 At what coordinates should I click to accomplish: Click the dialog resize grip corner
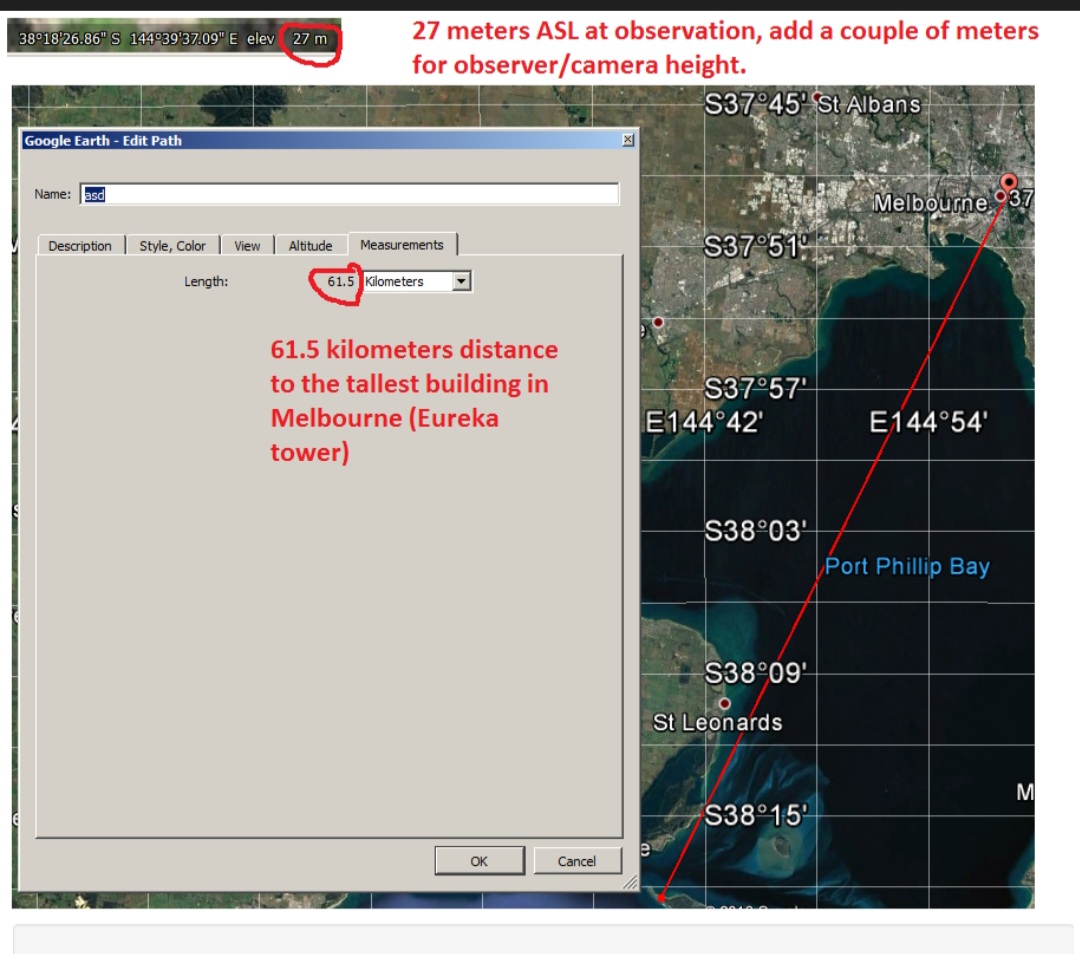[x=630, y=882]
